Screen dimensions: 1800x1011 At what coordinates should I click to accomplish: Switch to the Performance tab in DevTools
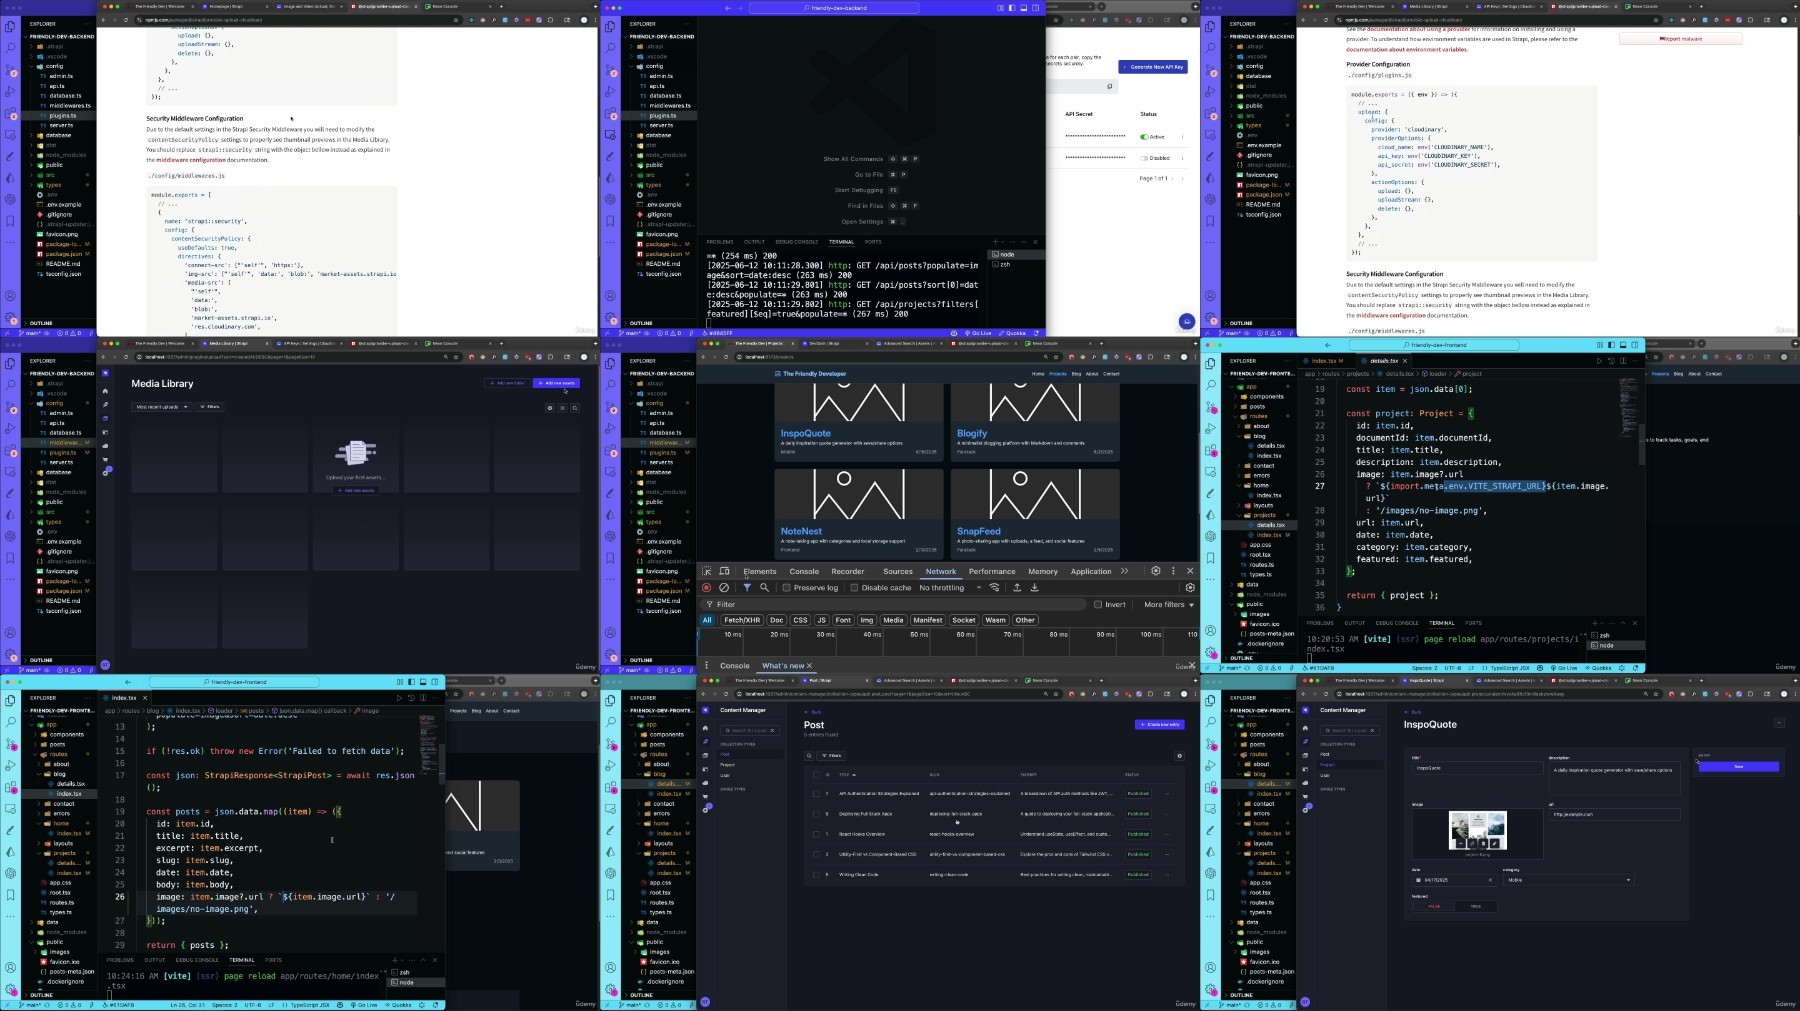tap(992, 572)
